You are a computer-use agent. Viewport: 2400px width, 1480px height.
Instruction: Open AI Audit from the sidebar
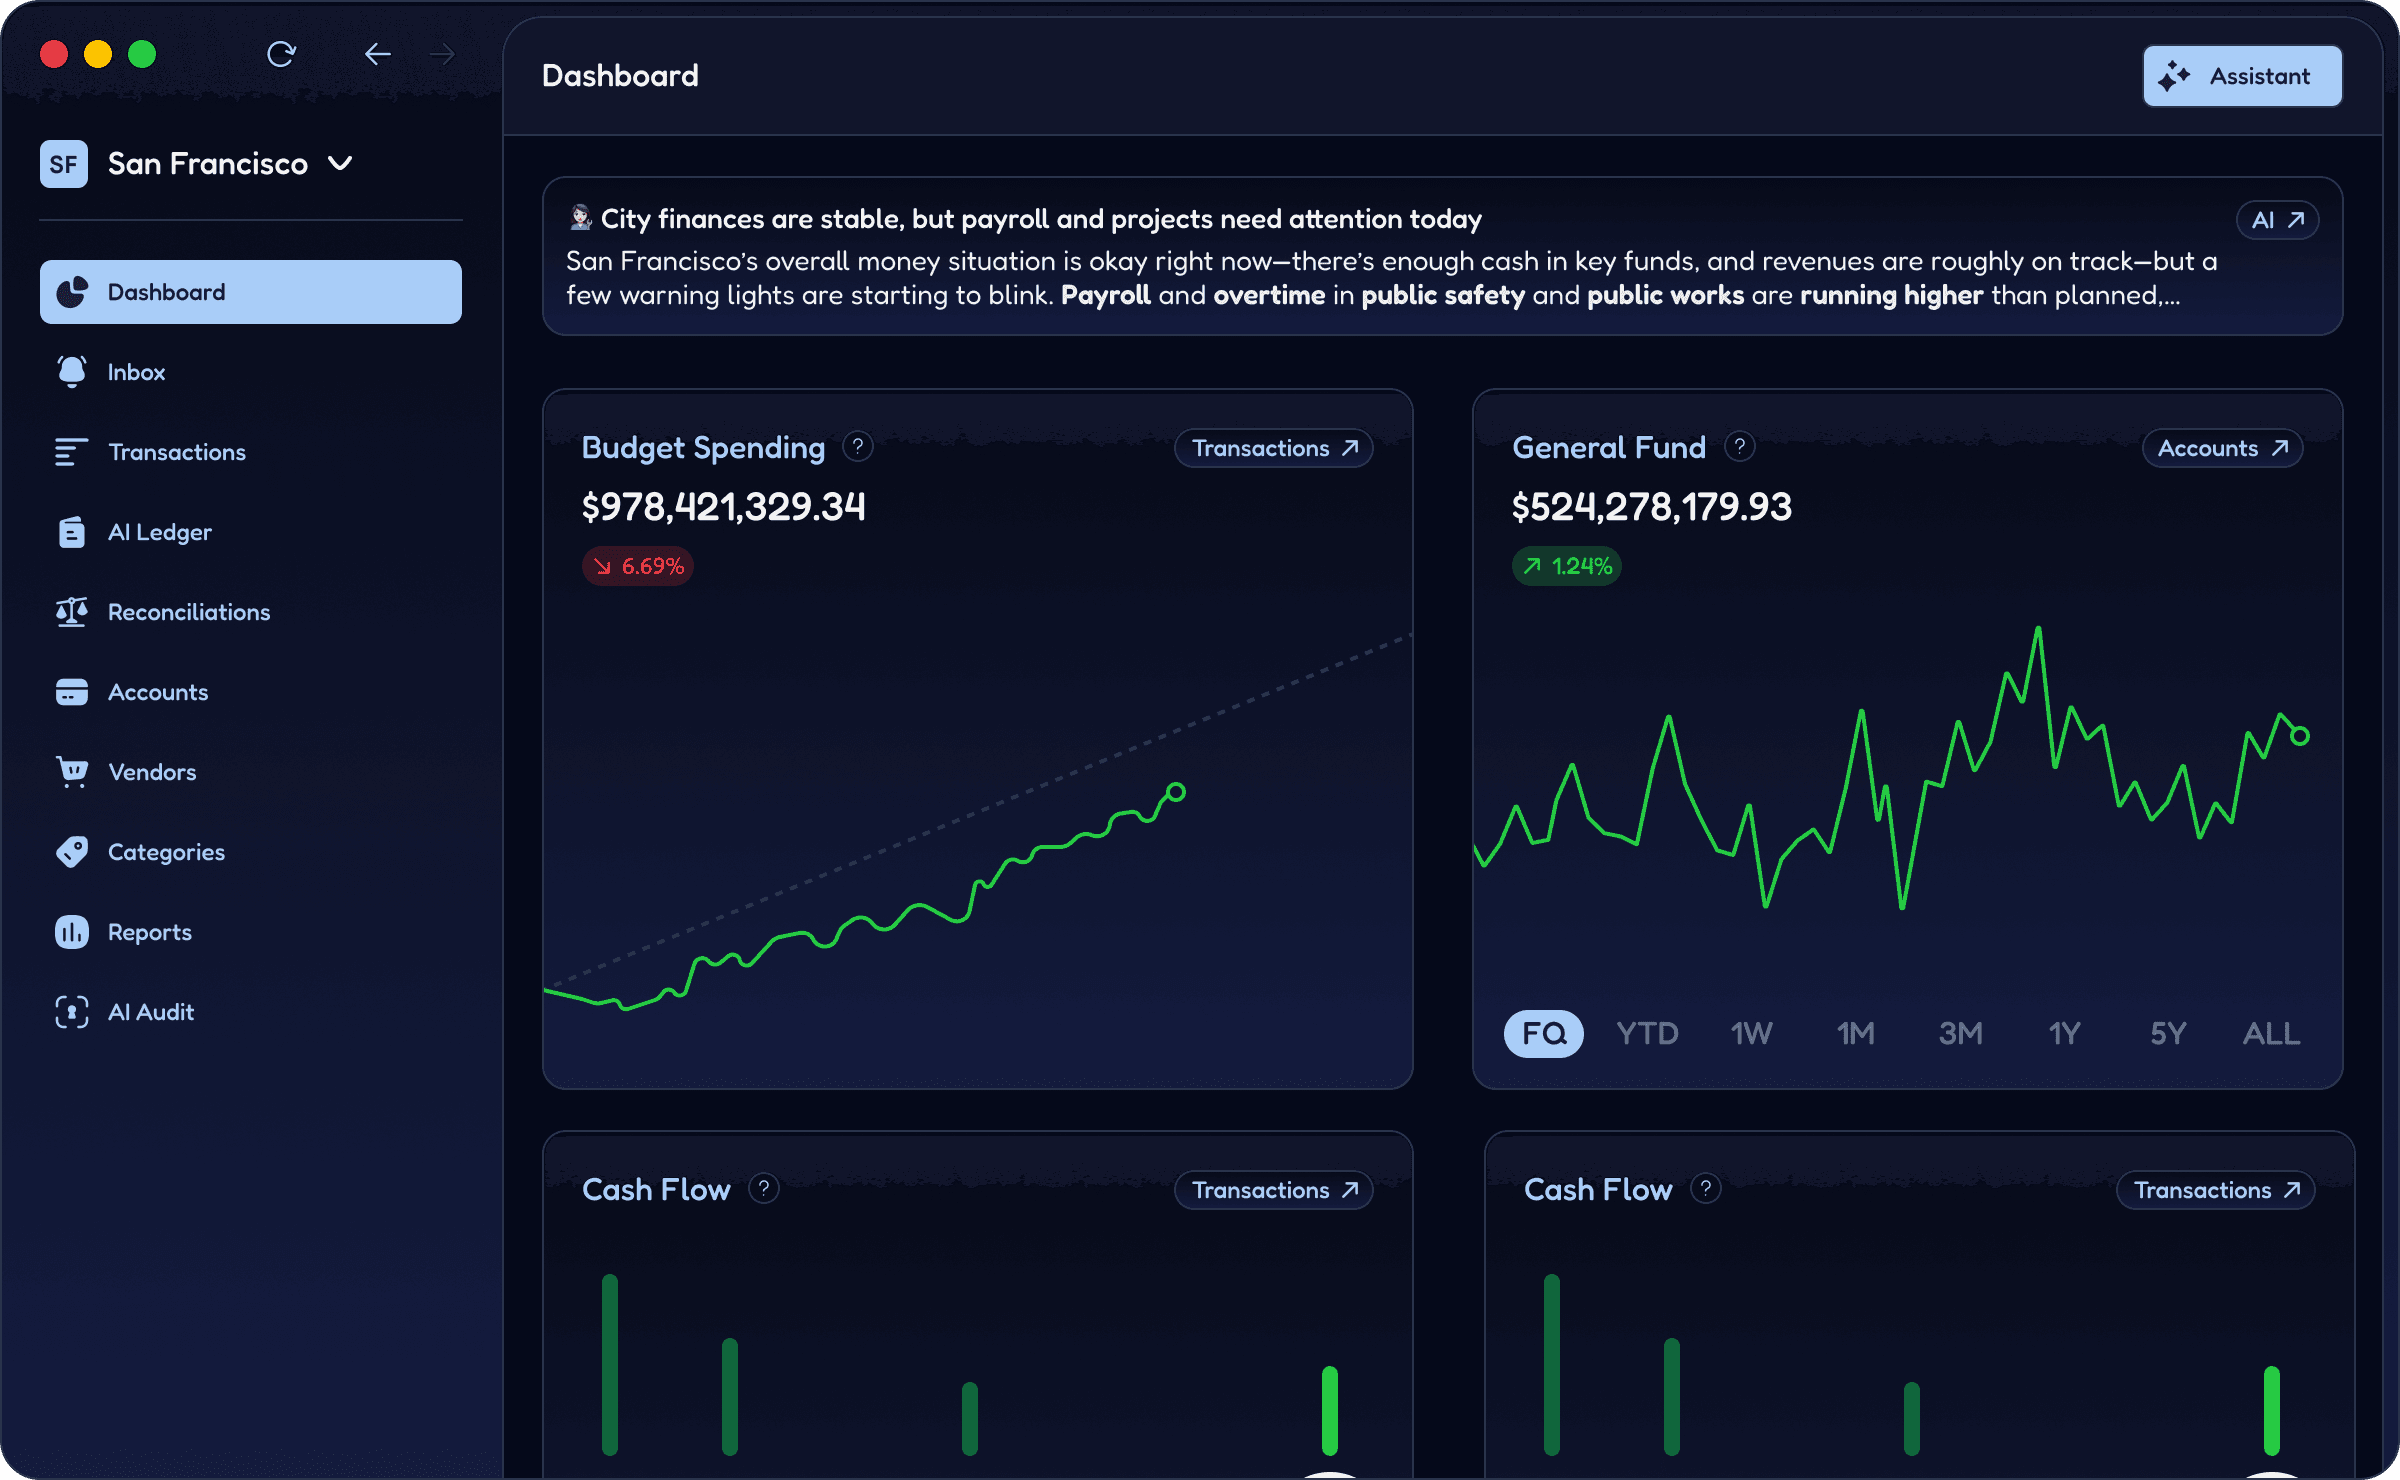(x=151, y=1011)
